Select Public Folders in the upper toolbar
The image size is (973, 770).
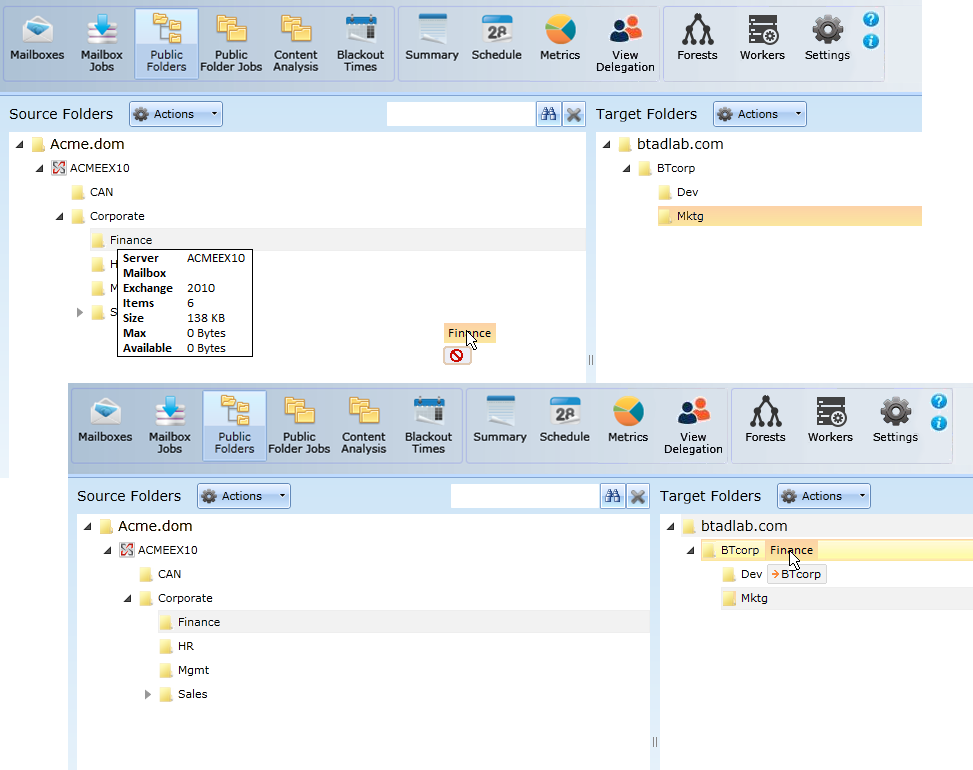[166, 44]
